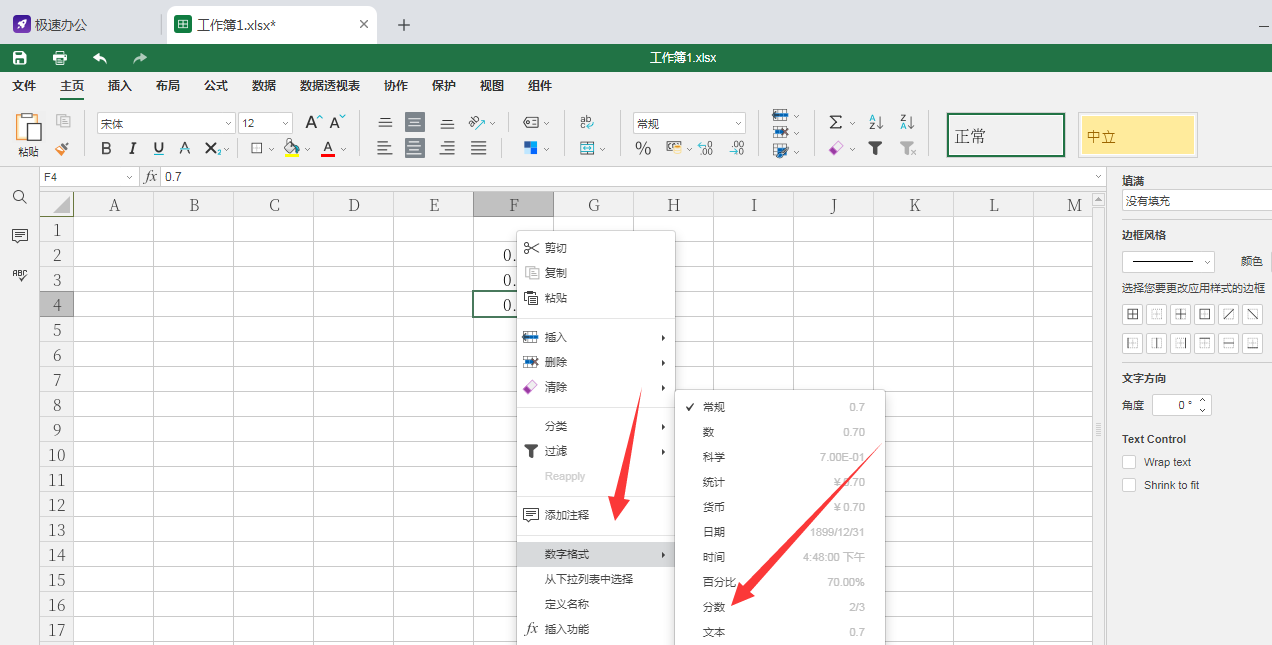The image size is (1272, 645).
Task: Align text left in toolbar
Action: 385,148
